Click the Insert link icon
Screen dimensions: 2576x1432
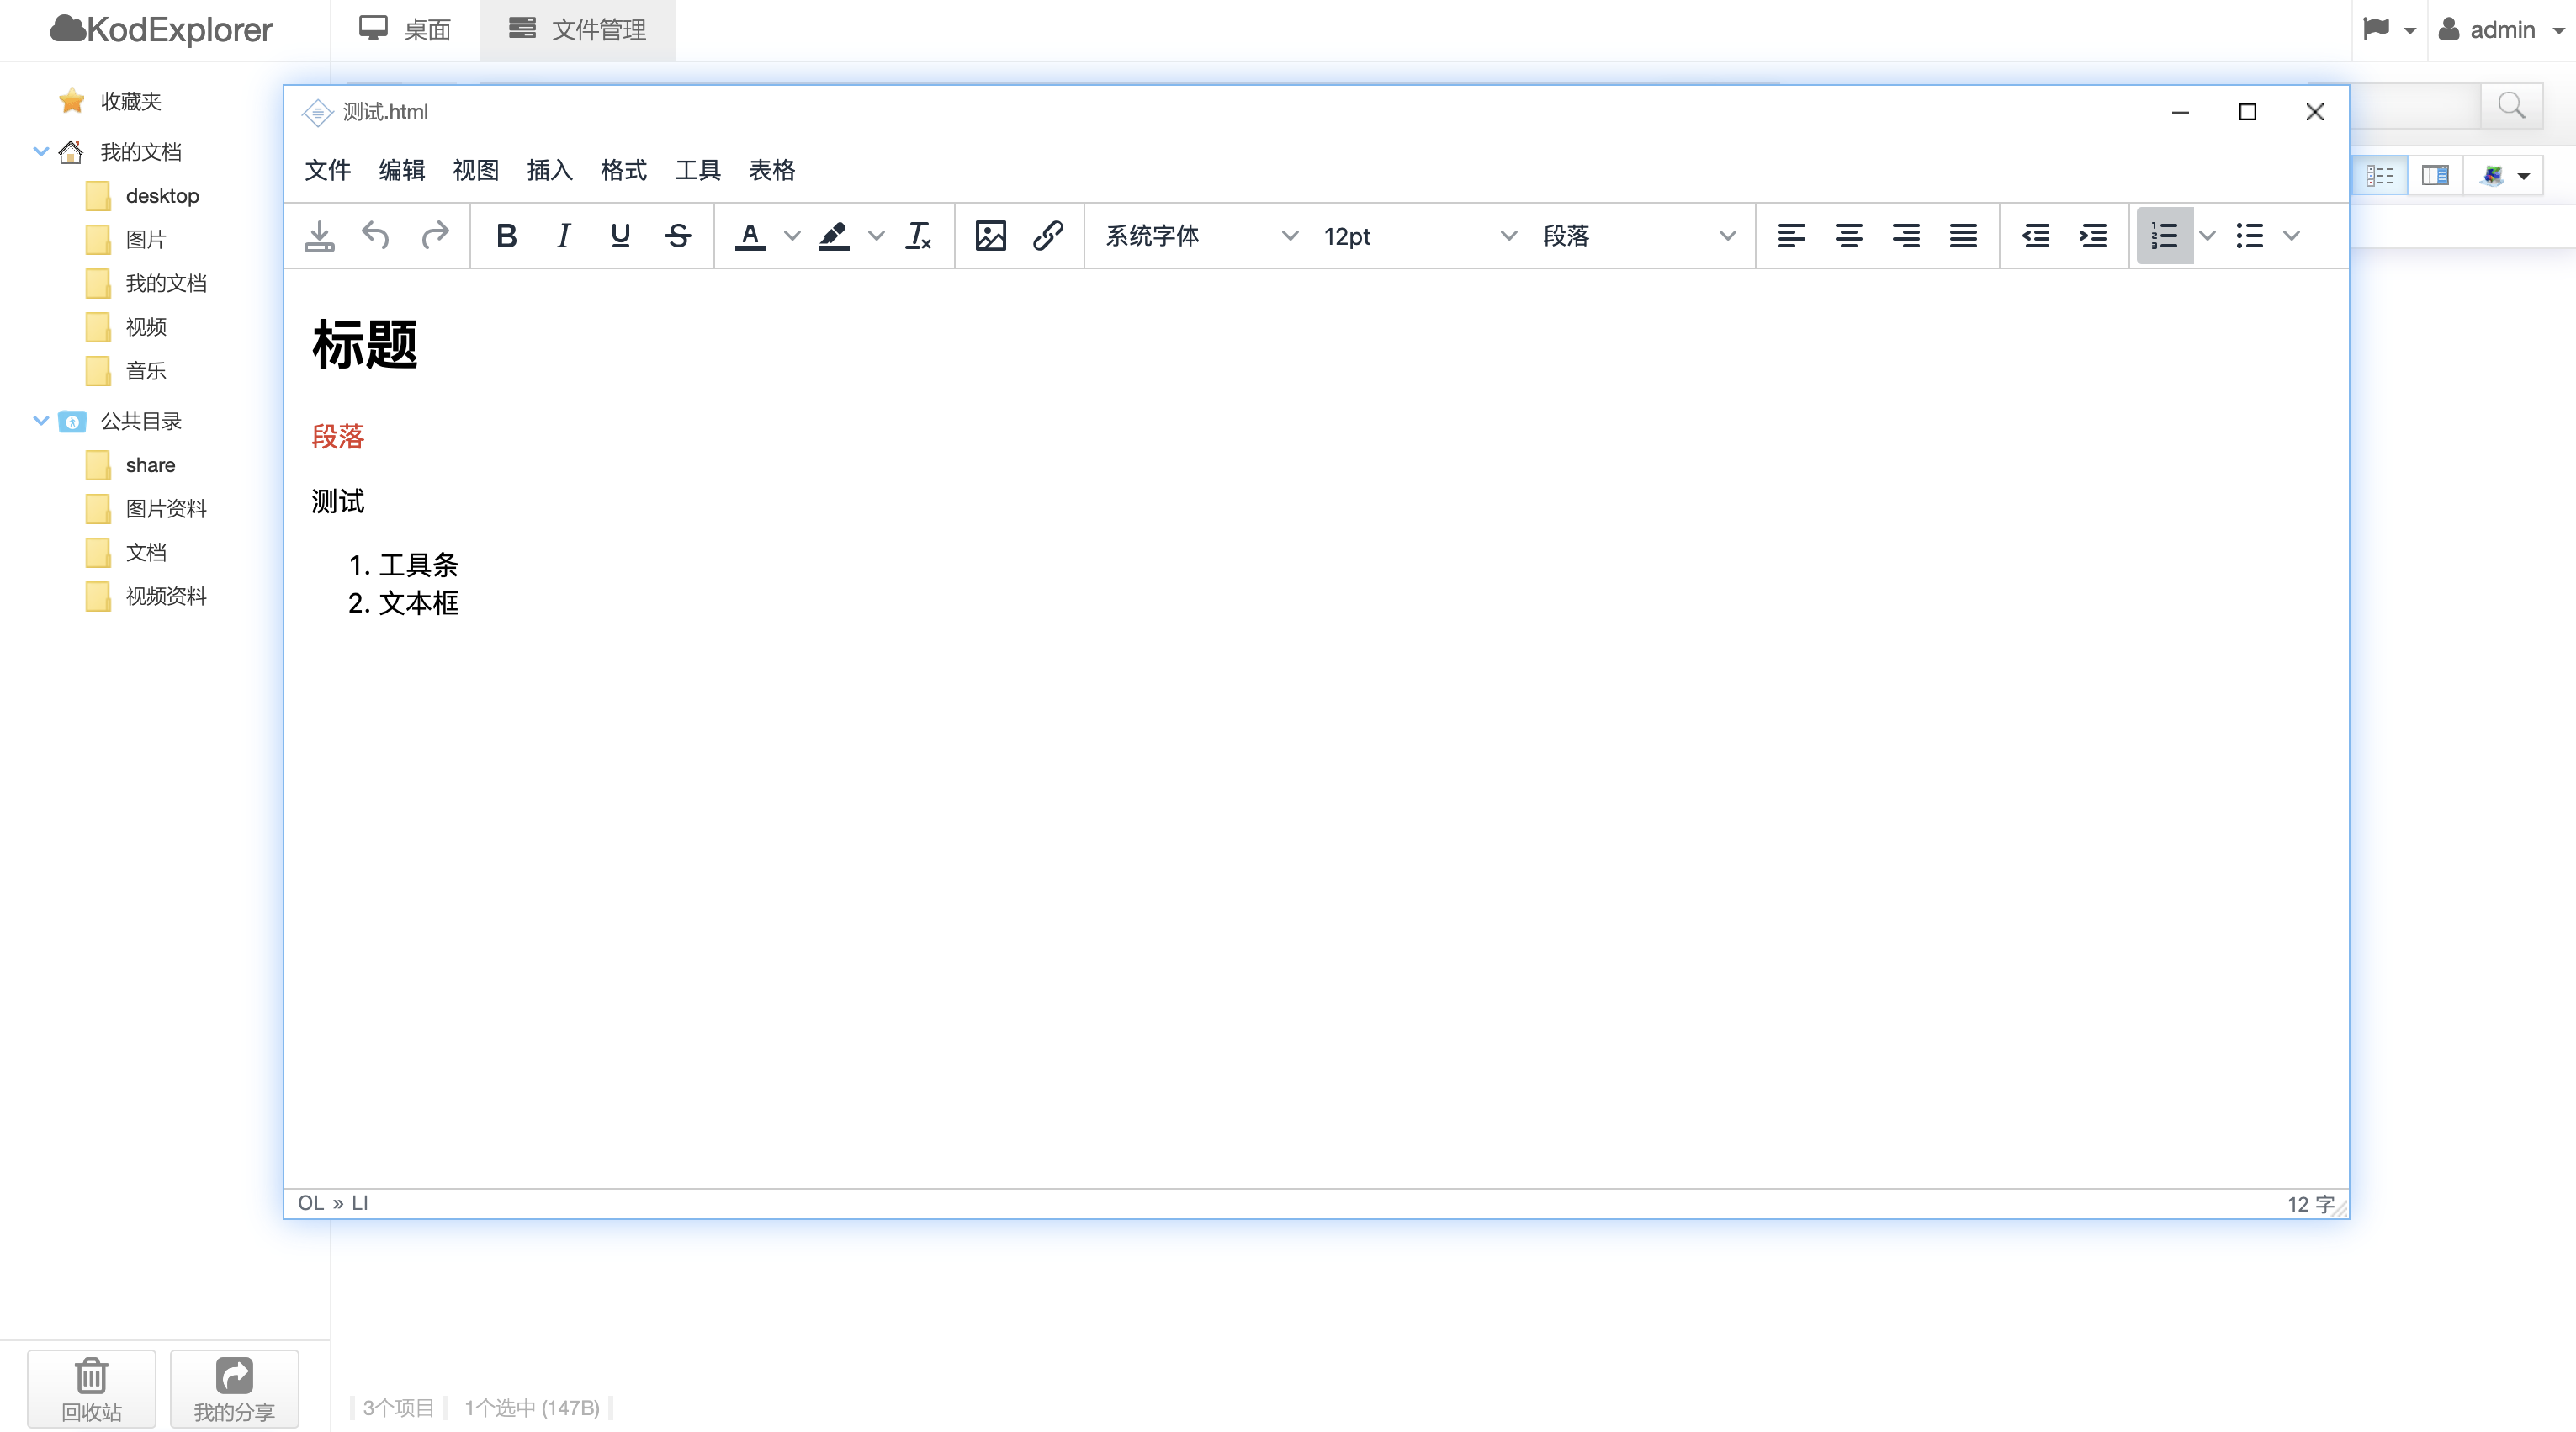pos(1047,236)
